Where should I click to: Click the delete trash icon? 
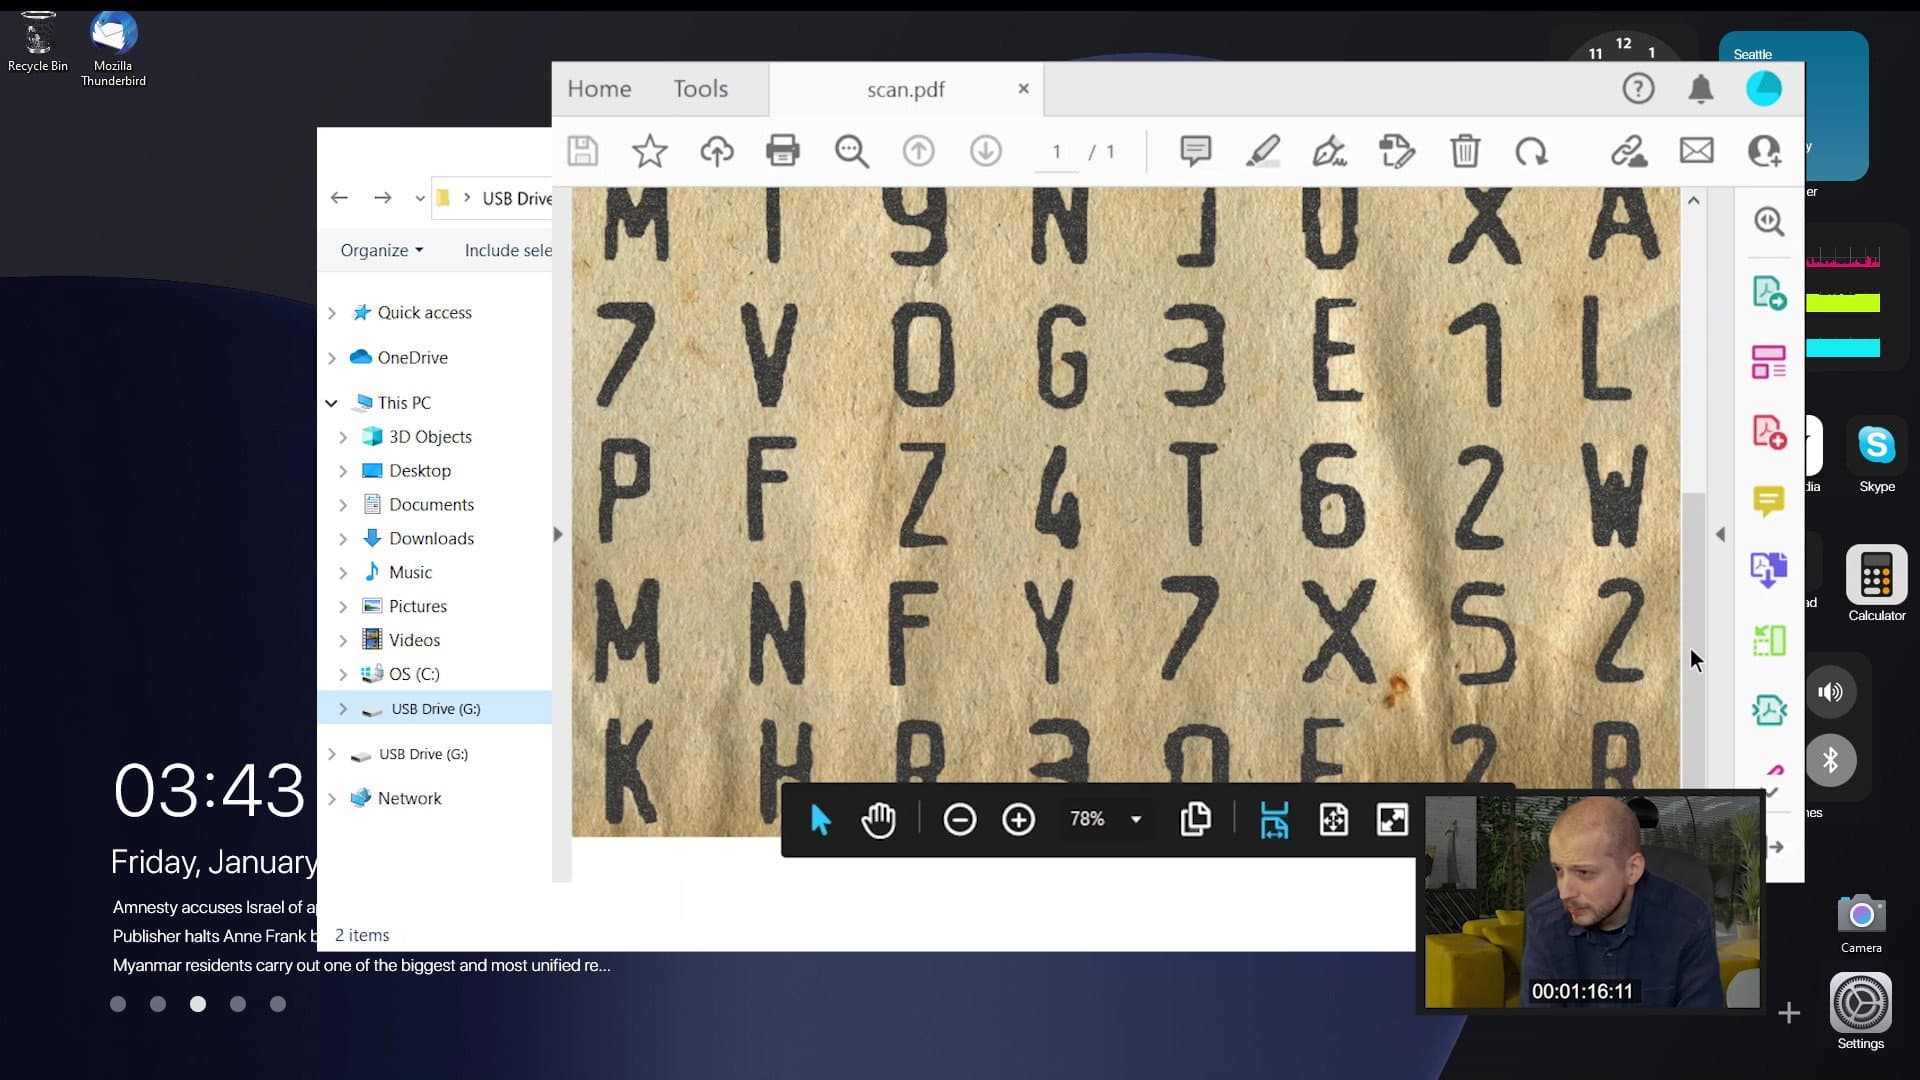click(1464, 151)
